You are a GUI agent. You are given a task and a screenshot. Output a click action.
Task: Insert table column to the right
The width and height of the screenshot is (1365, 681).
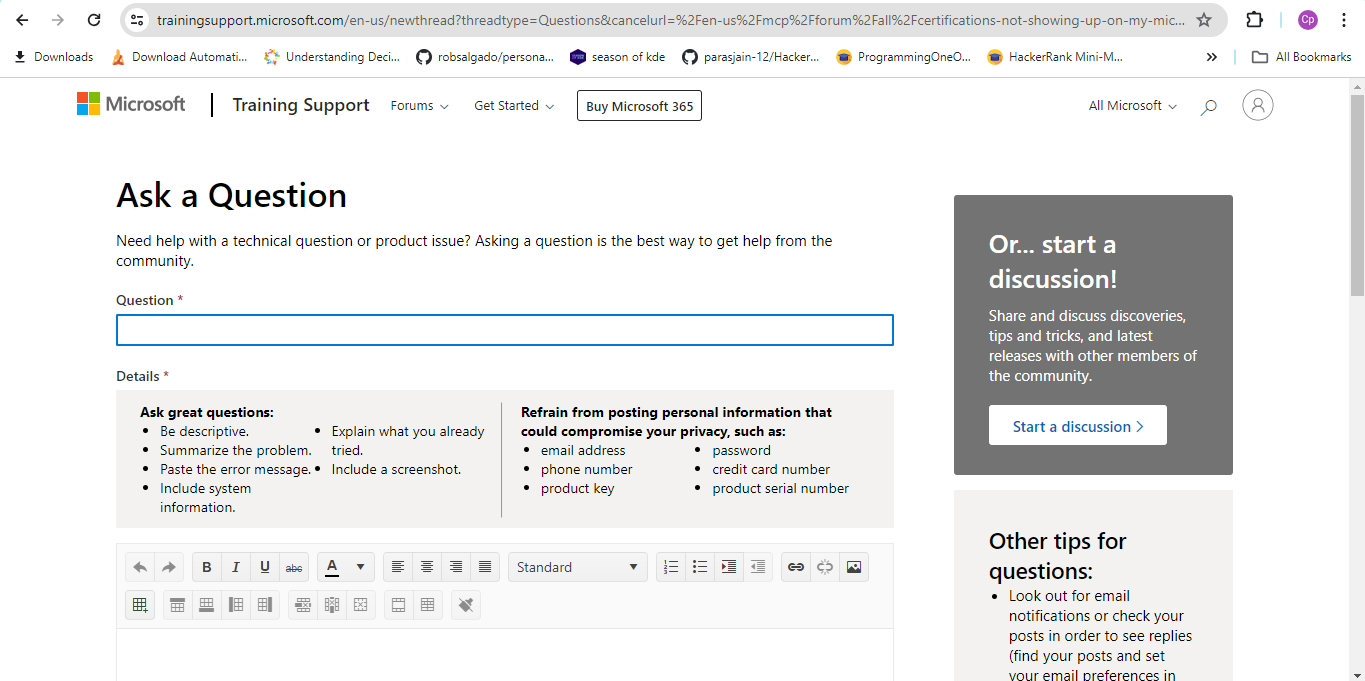(x=265, y=605)
